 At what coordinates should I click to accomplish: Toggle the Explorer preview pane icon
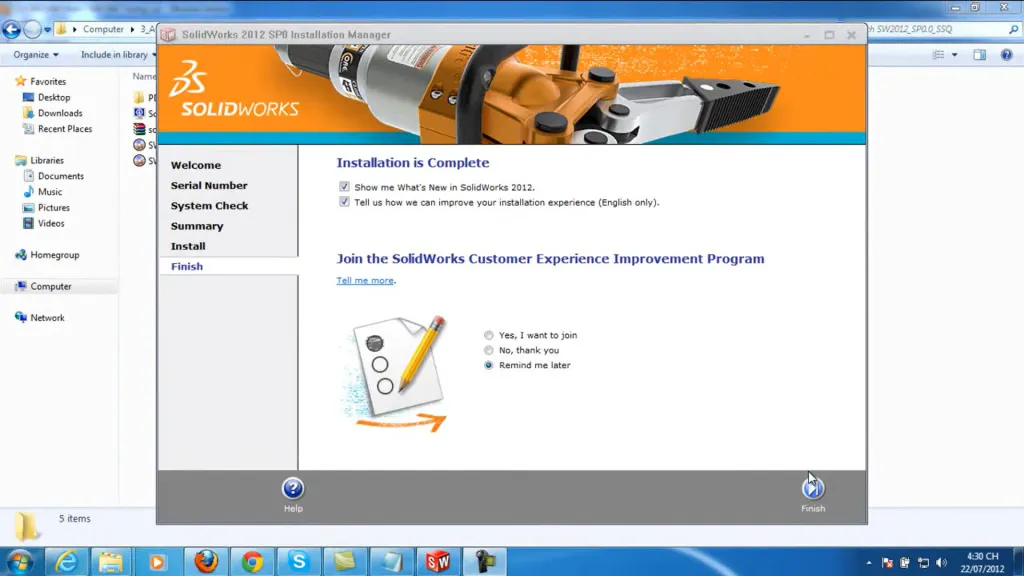(980, 55)
